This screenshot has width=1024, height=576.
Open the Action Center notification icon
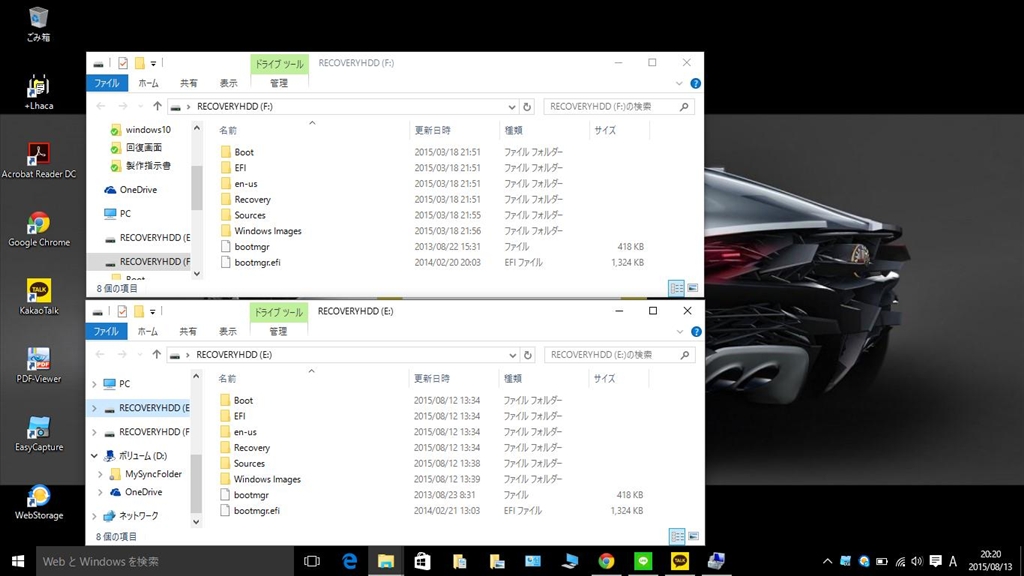(x=935, y=561)
